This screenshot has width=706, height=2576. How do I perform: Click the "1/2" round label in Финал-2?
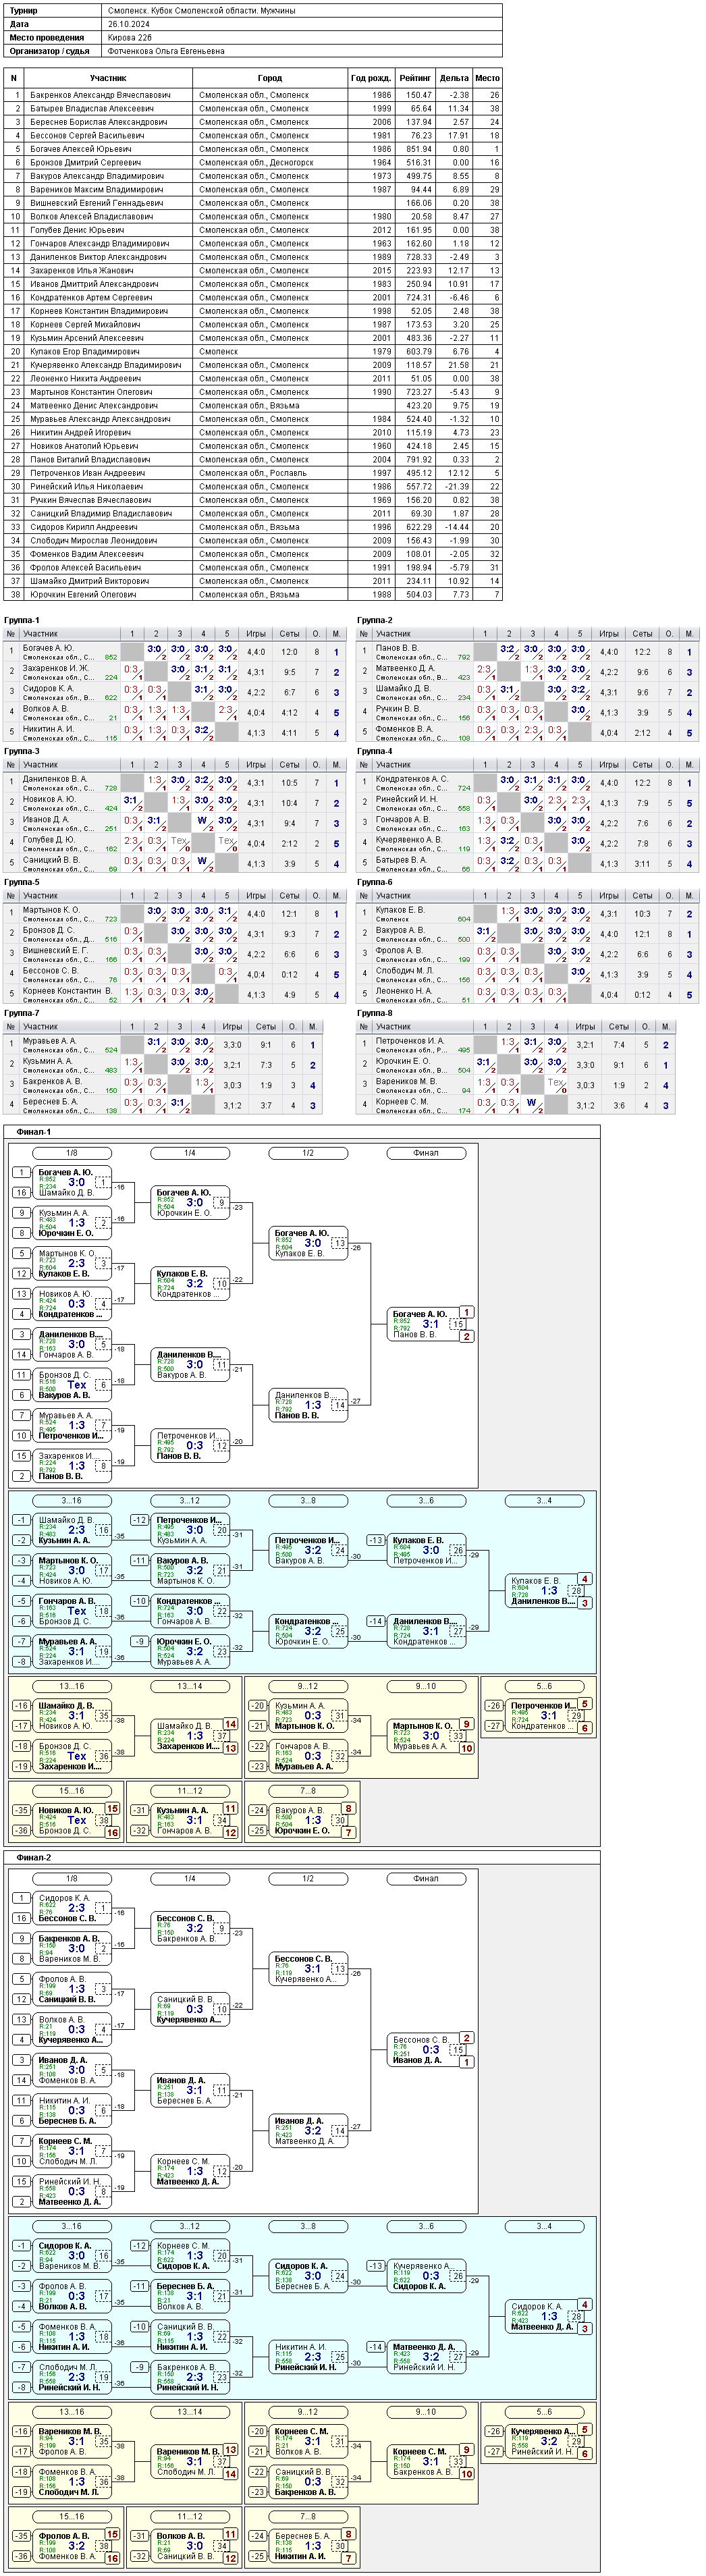pos(307,1878)
